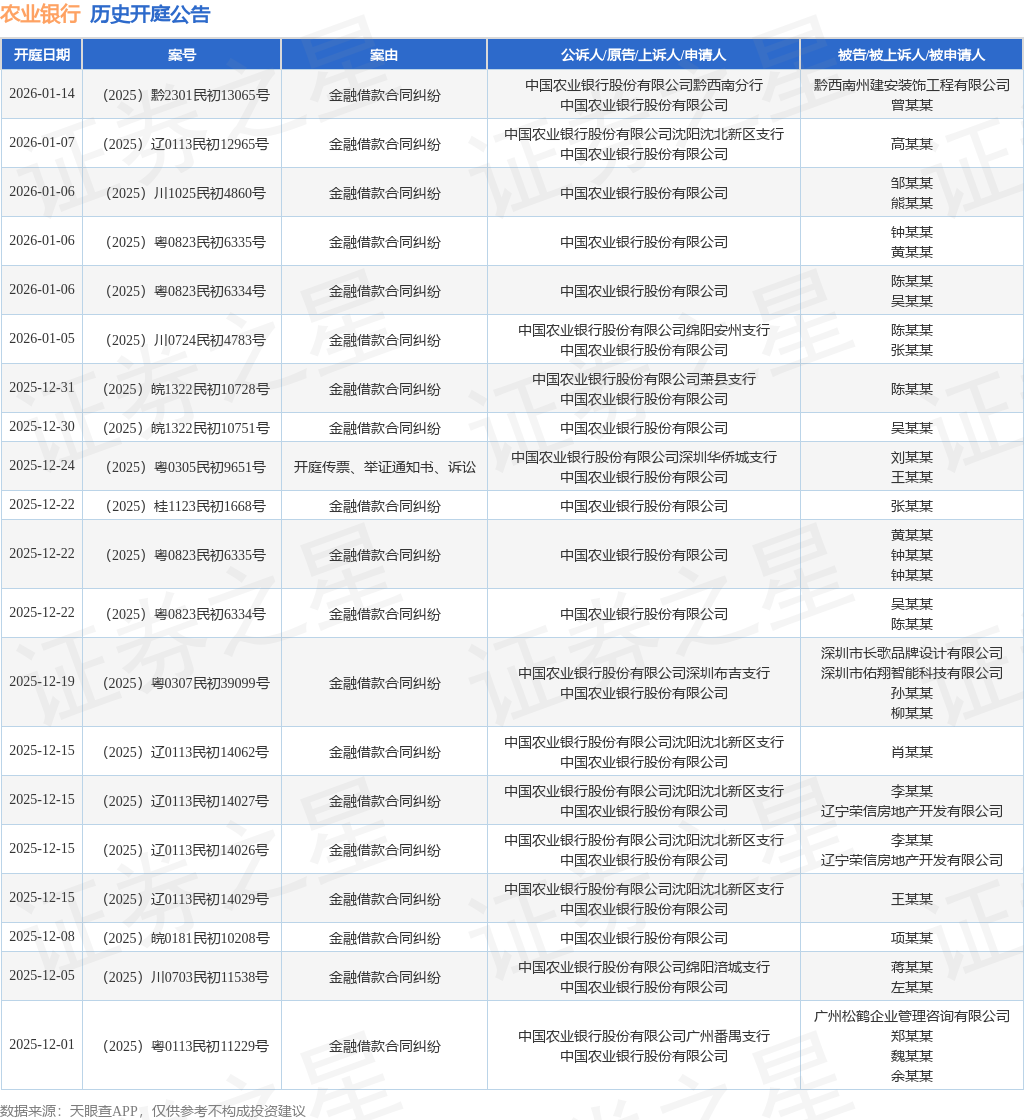The width and height of the screenshot is (1024, 1120).
Task: Click the 农业银行 title text
Action: 40,14
